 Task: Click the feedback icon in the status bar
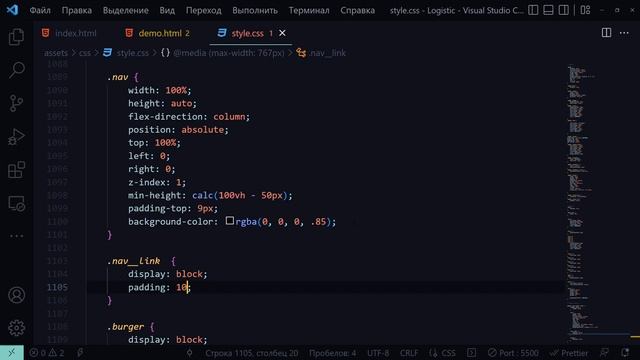coord(604,353)
